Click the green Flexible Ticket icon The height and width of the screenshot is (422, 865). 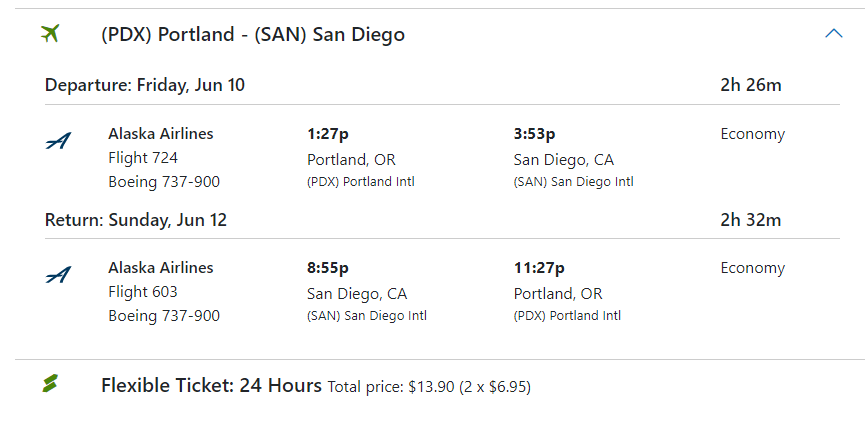coord(50,384)
